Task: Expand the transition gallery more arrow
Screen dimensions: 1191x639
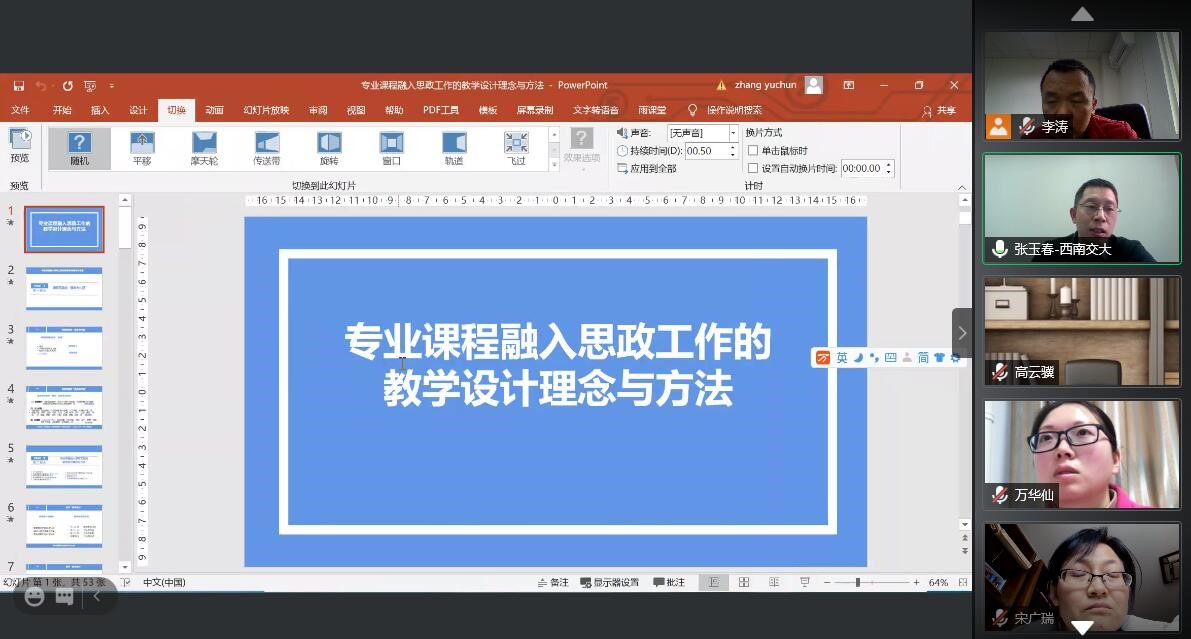Action: (554, 166)
